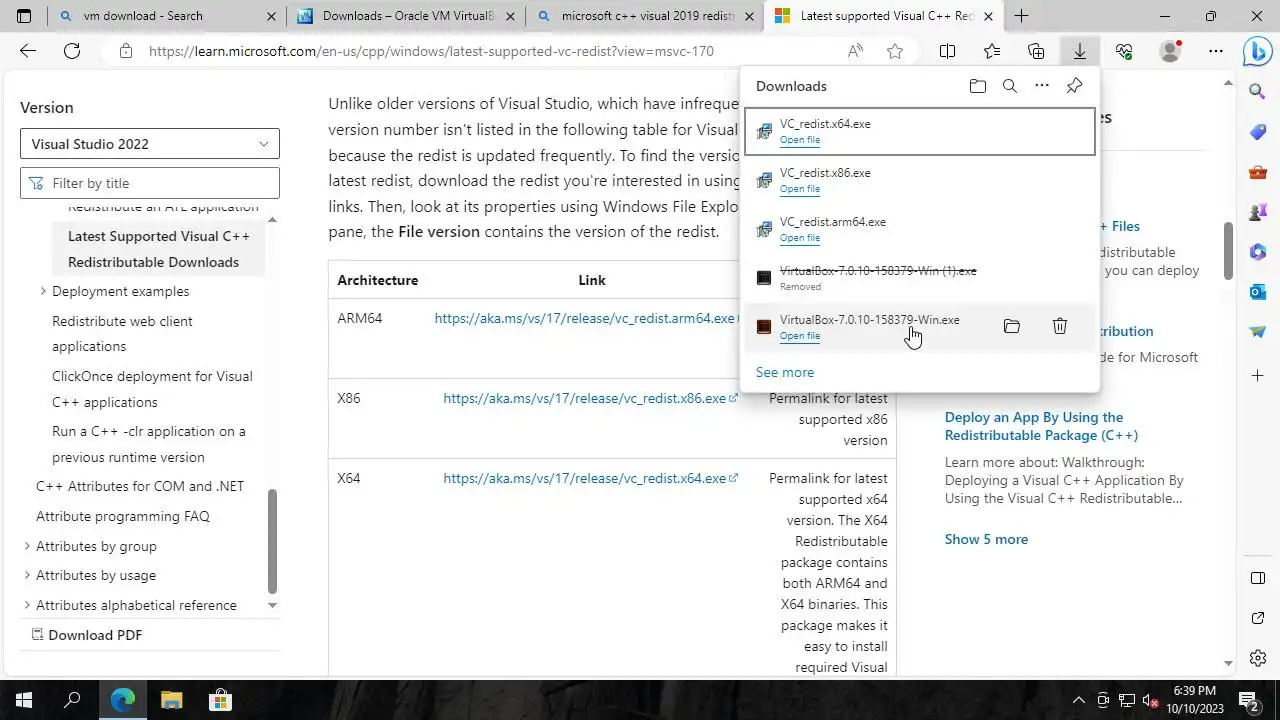Viewport: 1280px width, 720px height.
Task: Open file link under VC_redist.arm64.exe
Action: (800, 238)
